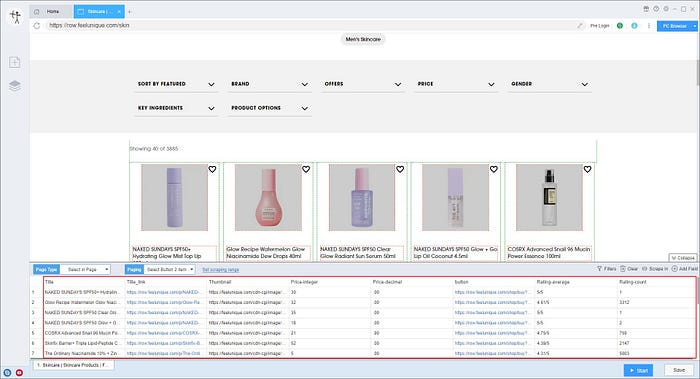Viewport: 700px width, 379px height.
Task: Click the Clear trash icon
Action: [x=623, y=269]
